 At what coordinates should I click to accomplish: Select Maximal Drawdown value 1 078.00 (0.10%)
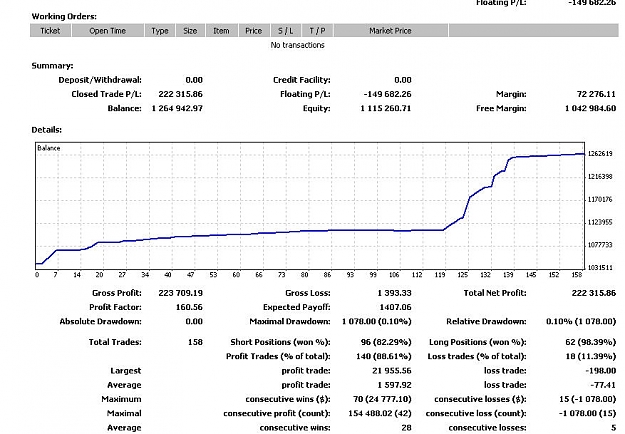point(377,322)
